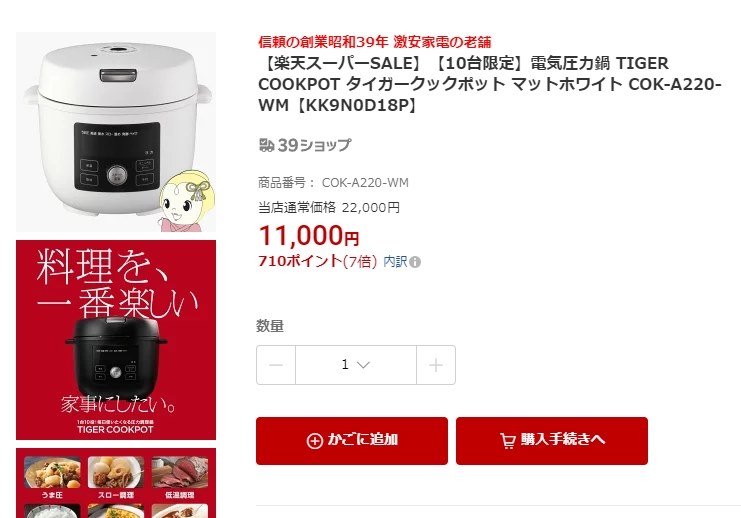
Task: Click the red 信頼の創業昭和39年 shop tagline
Action: pos(375,42)
